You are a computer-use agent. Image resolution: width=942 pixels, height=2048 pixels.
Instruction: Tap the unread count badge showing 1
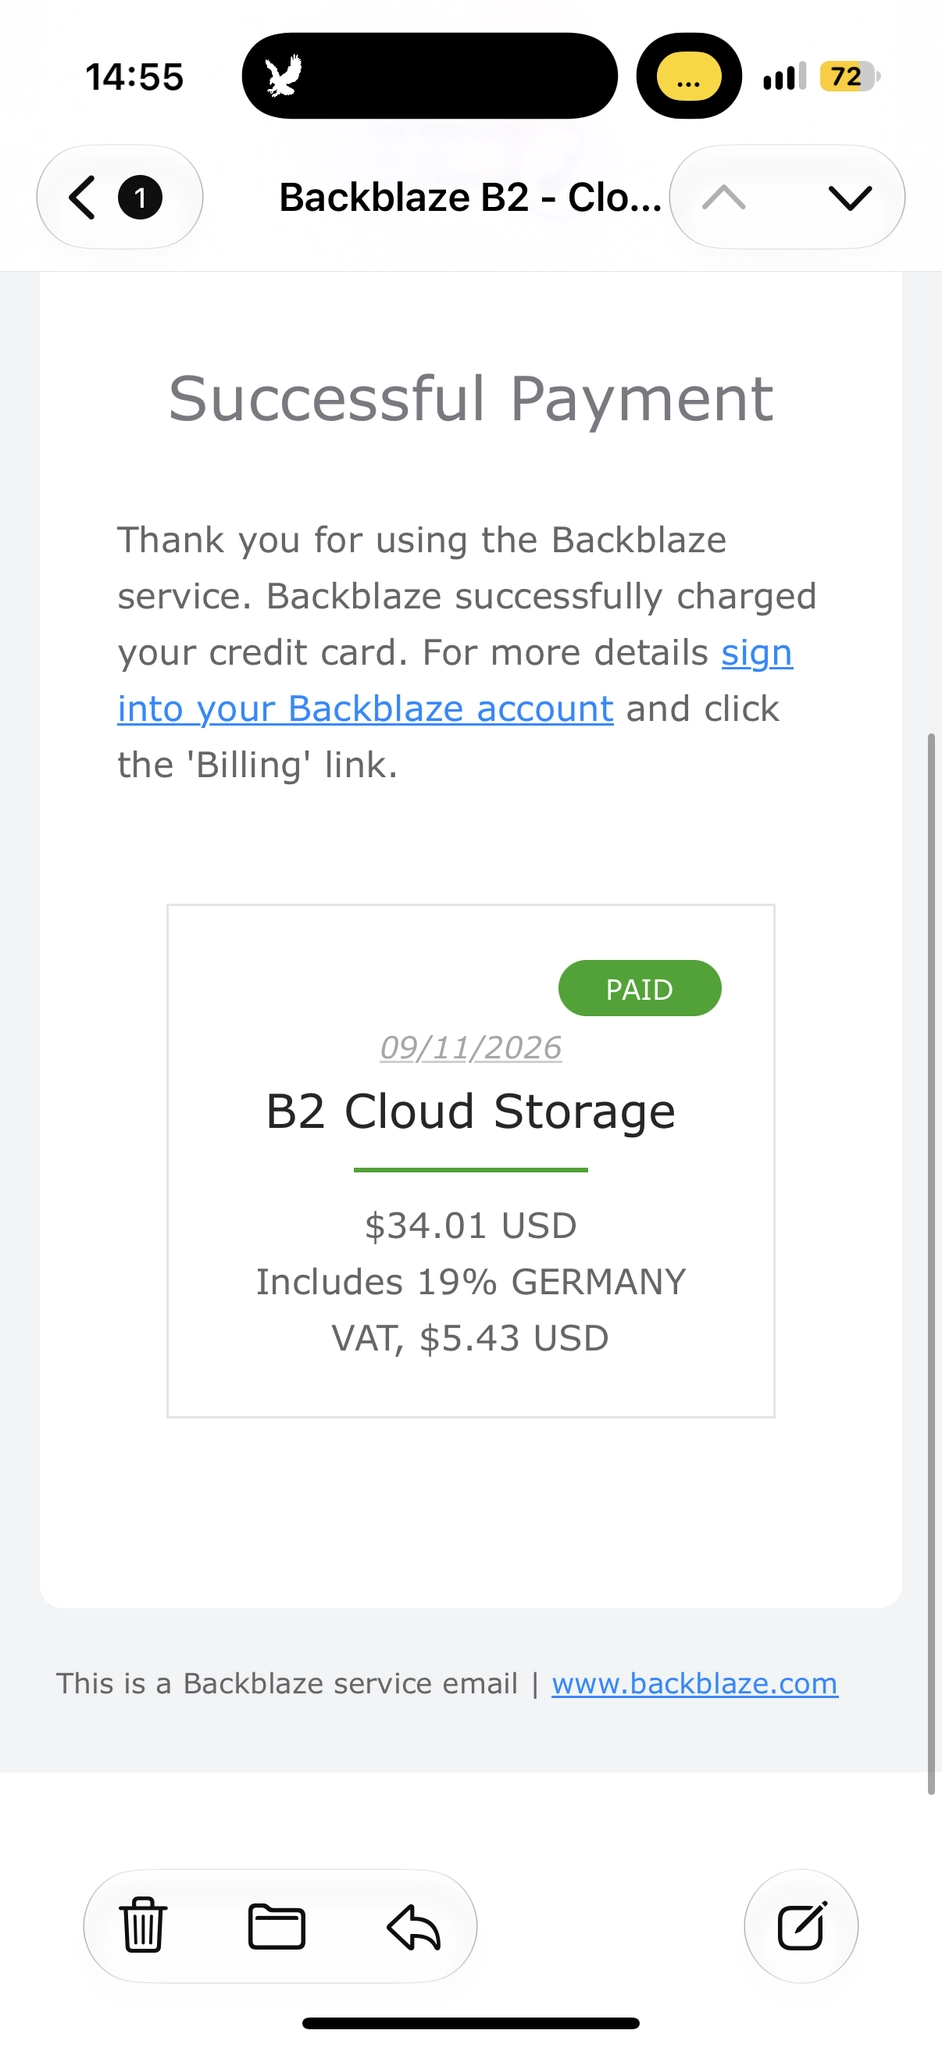point(140,197)
